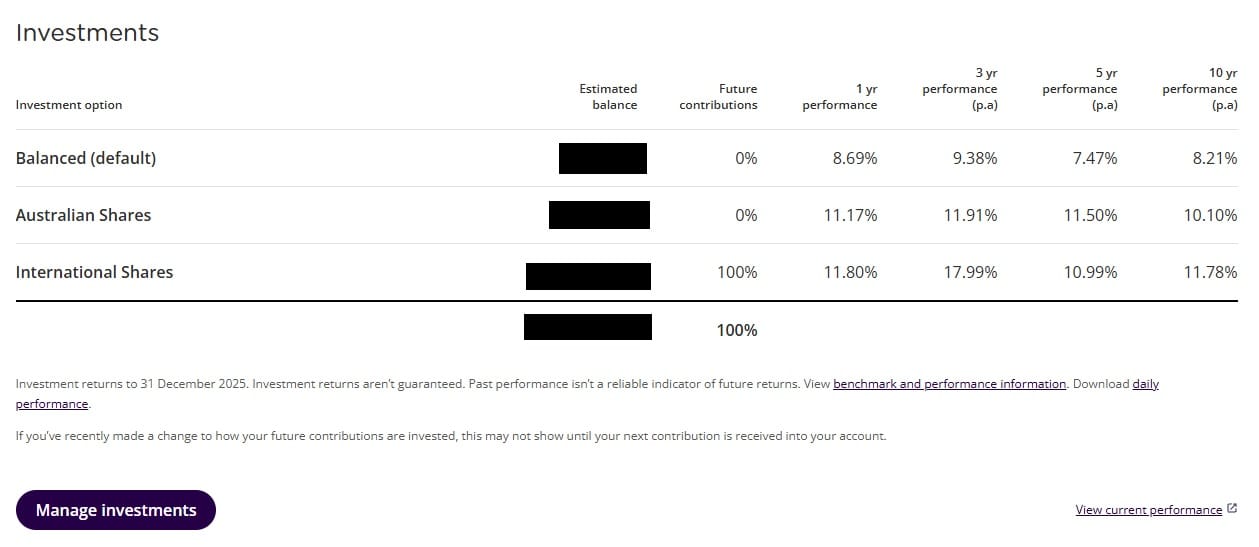
Task: Click the 5 yr performance column header
Action: [x=1079, y=89]
